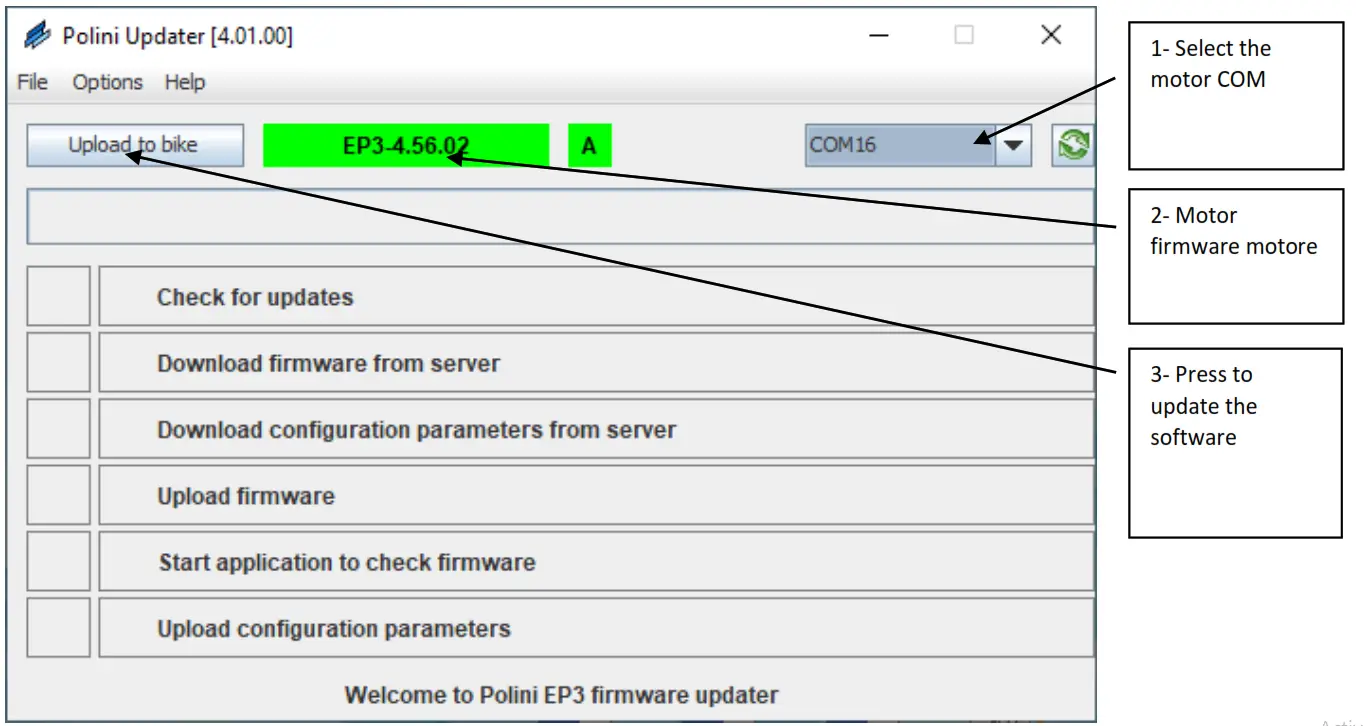This screenshot has height=726, width=1364.
Task: Click the green 'A' status indicator
Action: pyautogui.click(x=589, y=144)
